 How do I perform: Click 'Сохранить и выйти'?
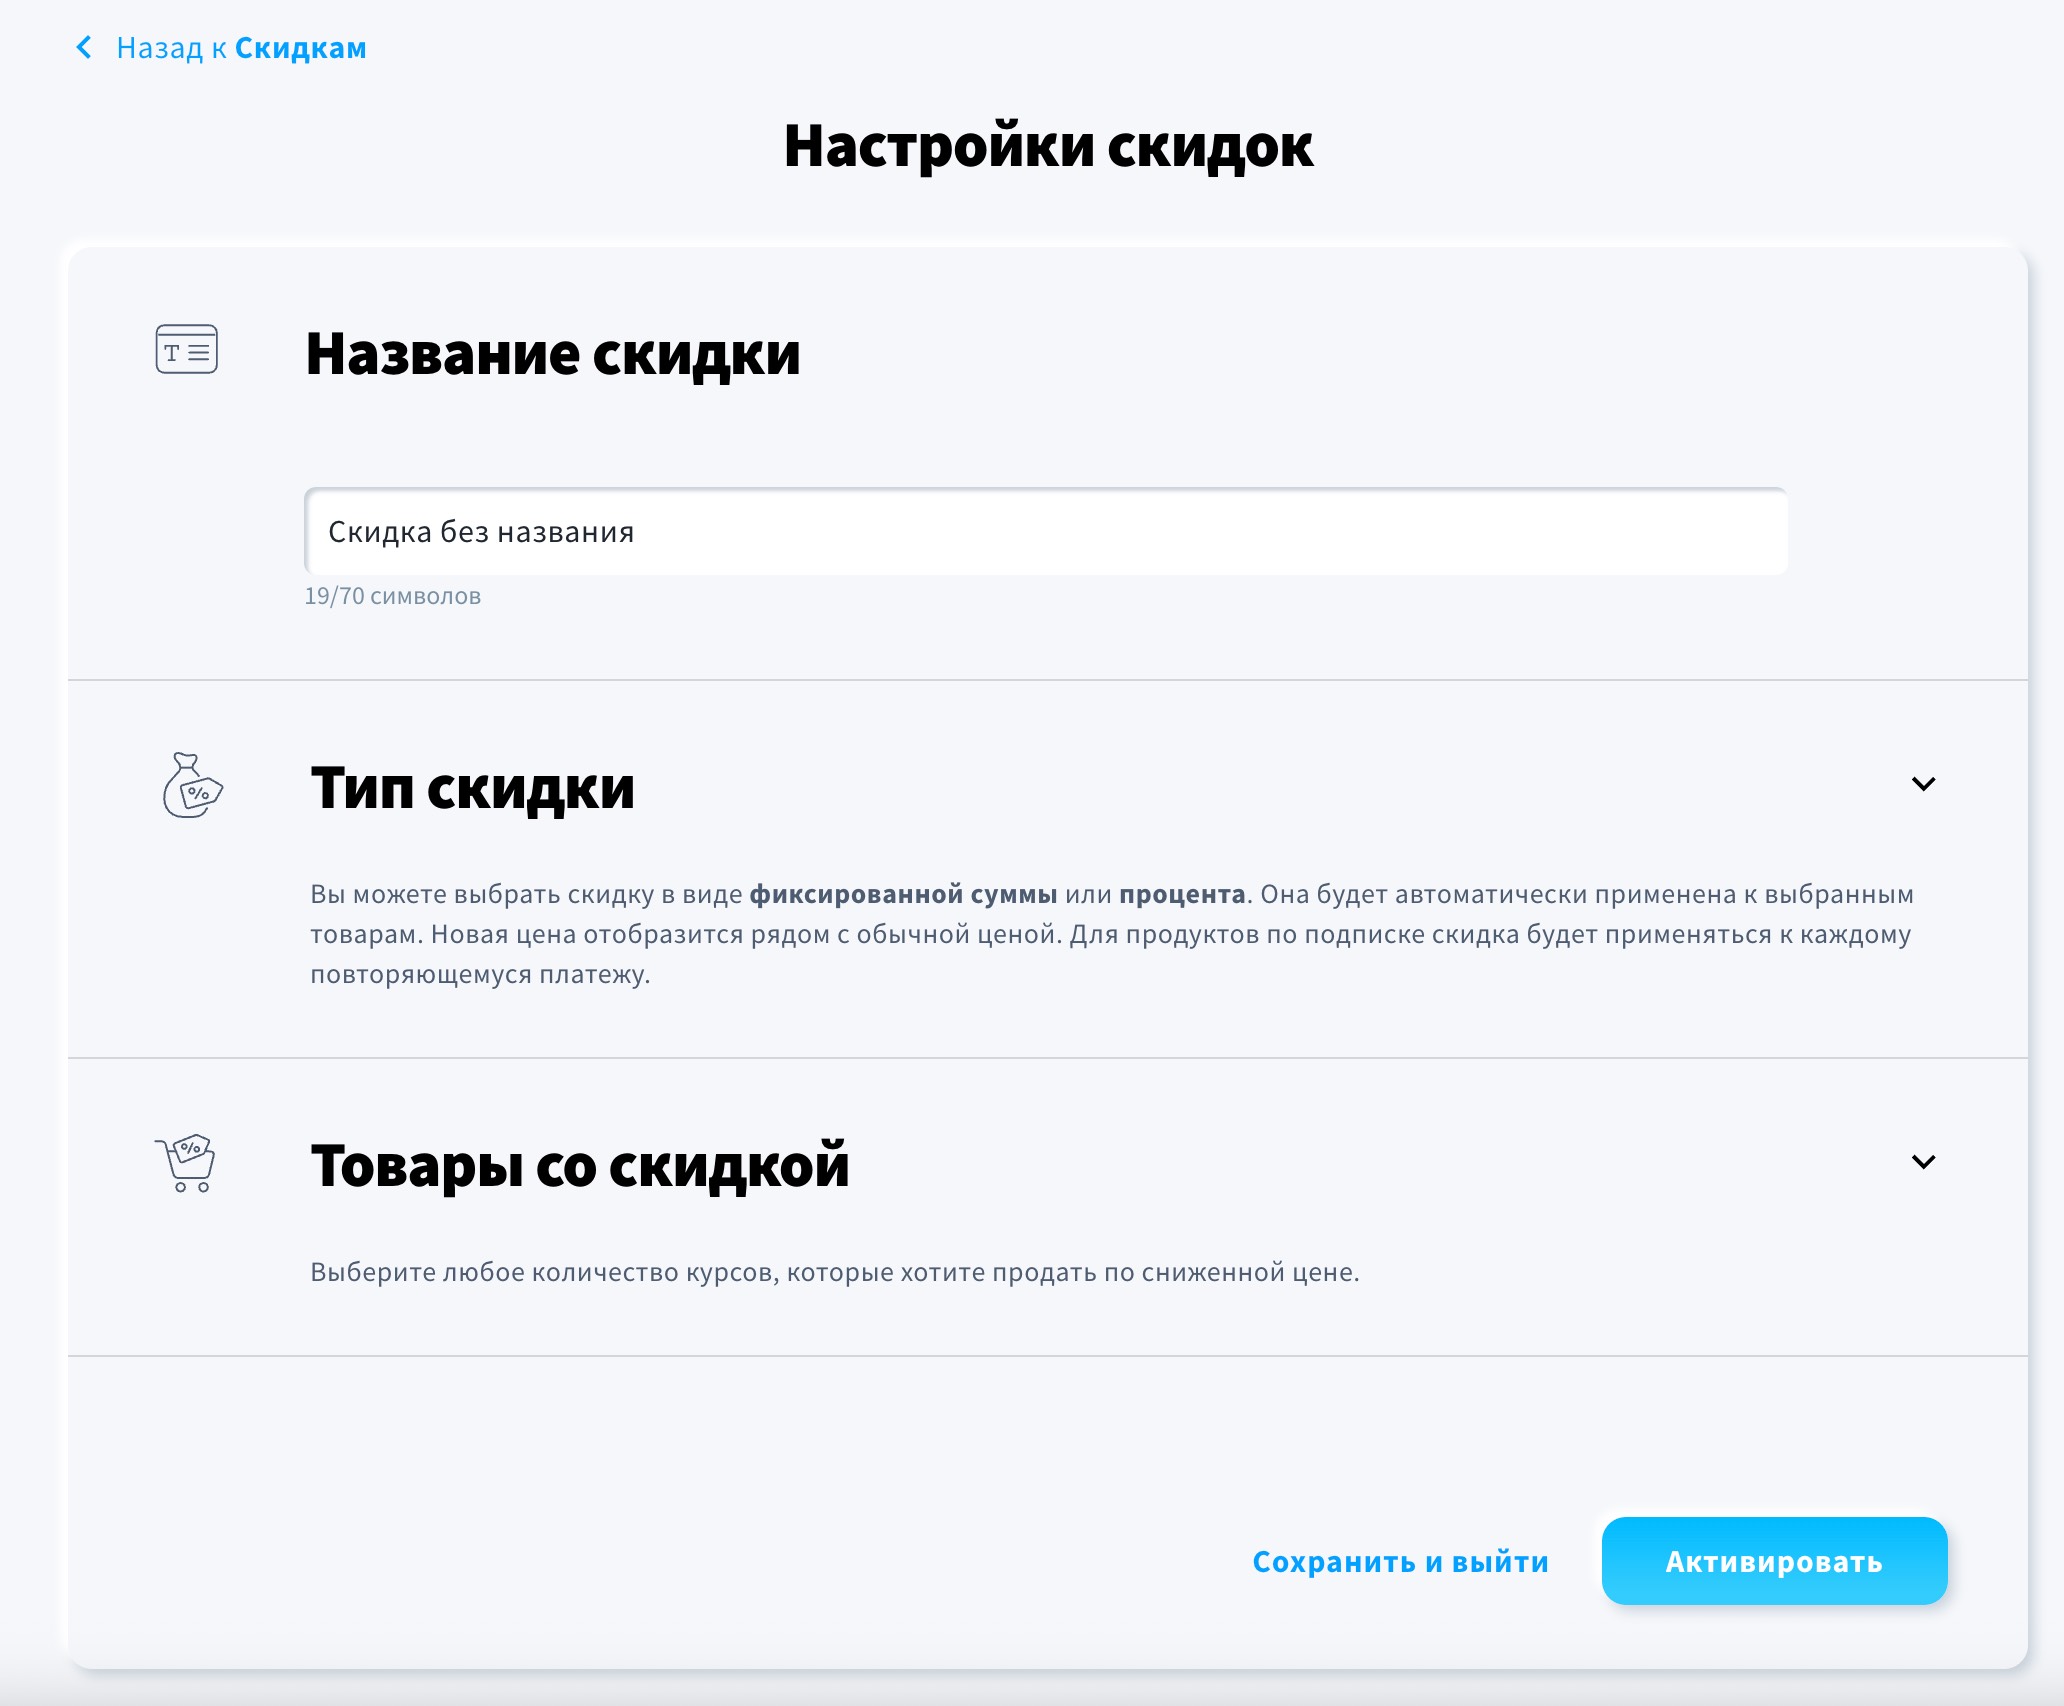coord(1400,1562)
